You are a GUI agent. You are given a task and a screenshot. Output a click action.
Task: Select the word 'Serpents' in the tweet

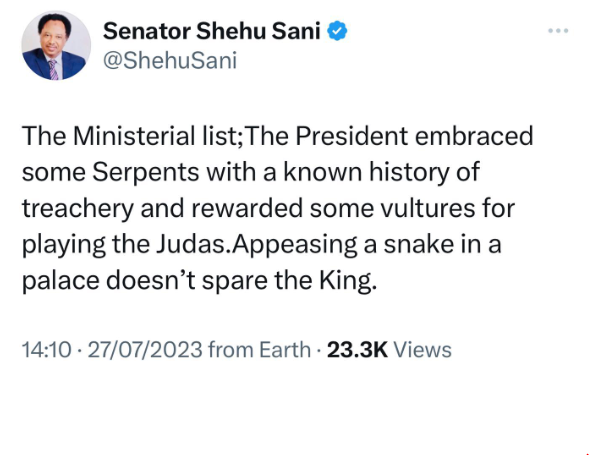click(x=146, y=172)
